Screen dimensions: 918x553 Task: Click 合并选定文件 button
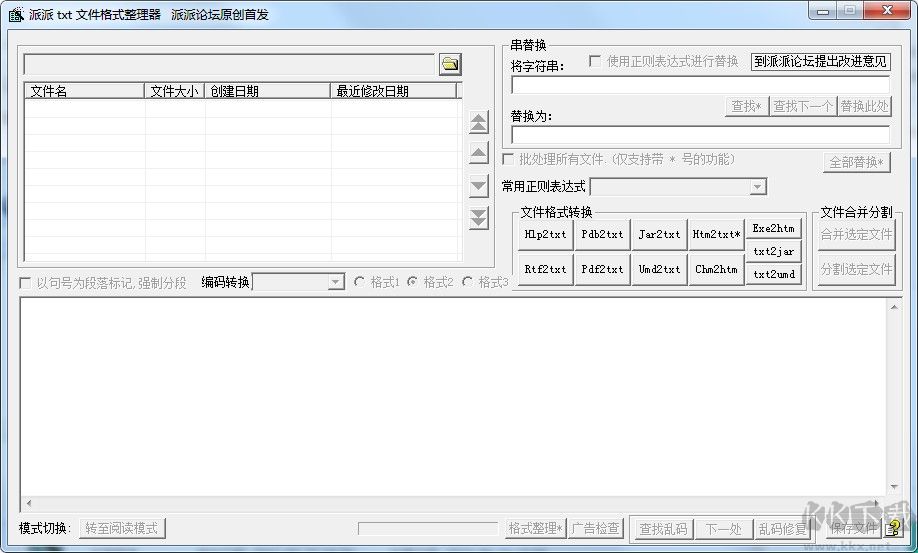(857, 235)
